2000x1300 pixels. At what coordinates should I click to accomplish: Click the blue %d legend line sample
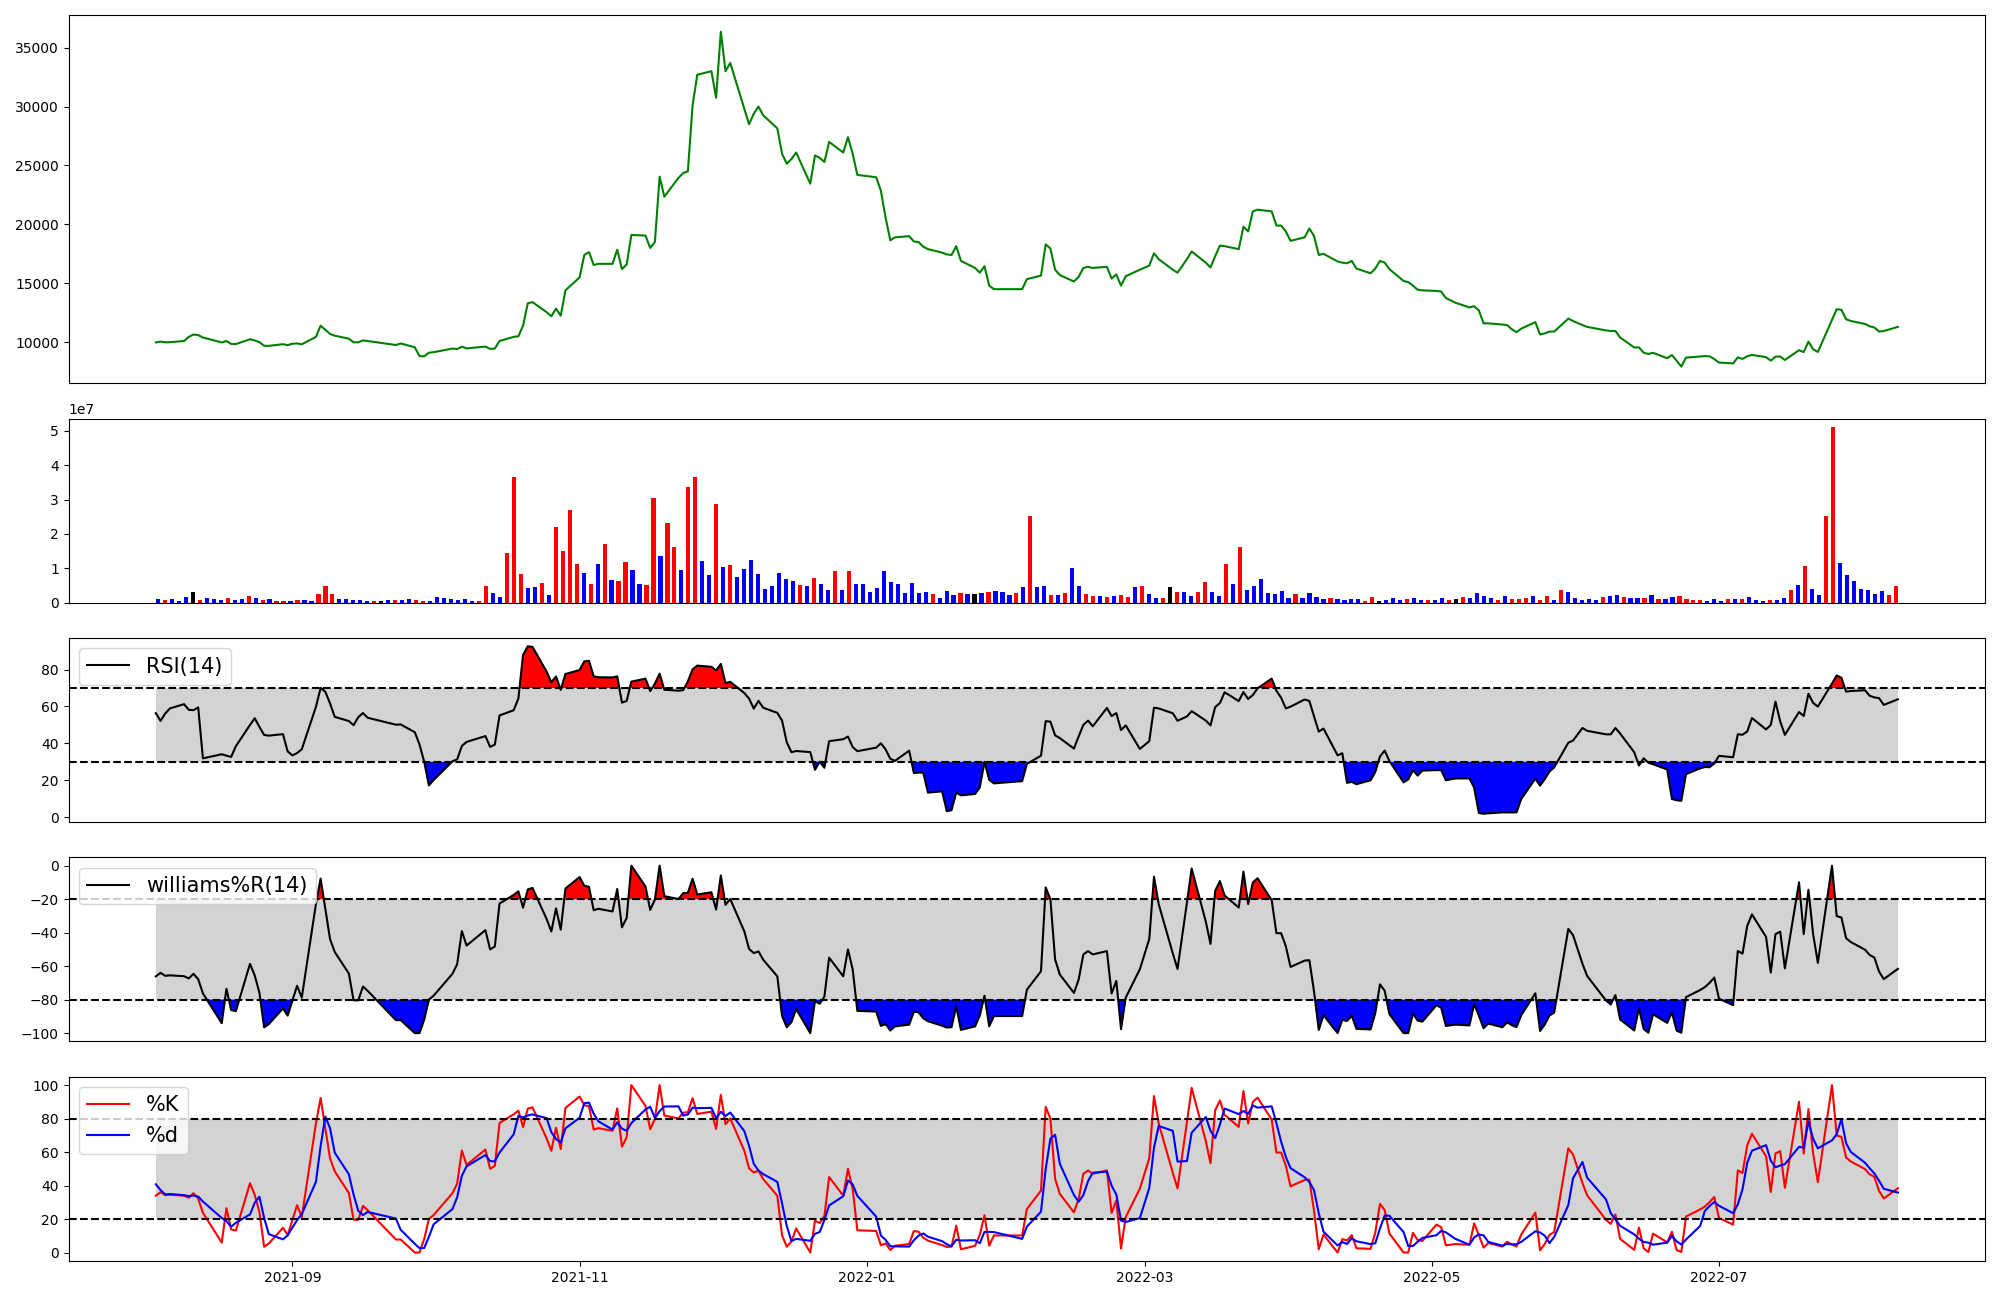[x=109, y=1135]
